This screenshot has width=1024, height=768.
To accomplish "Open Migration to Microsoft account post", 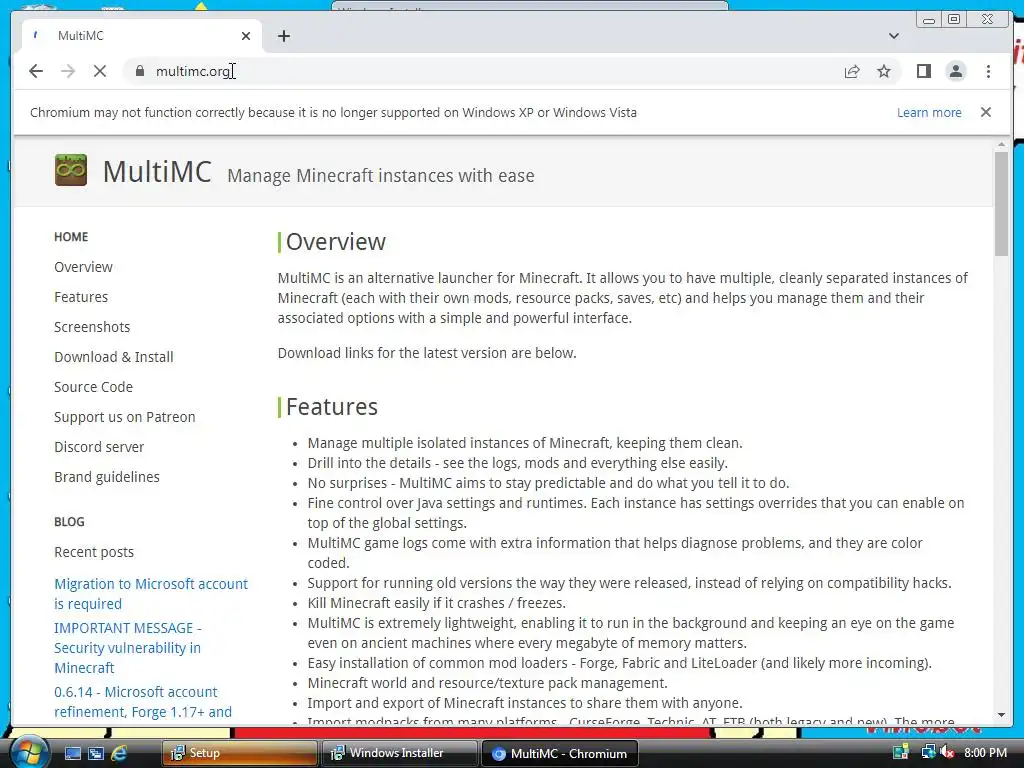I will pyautogui.click(x=151, y=594).
